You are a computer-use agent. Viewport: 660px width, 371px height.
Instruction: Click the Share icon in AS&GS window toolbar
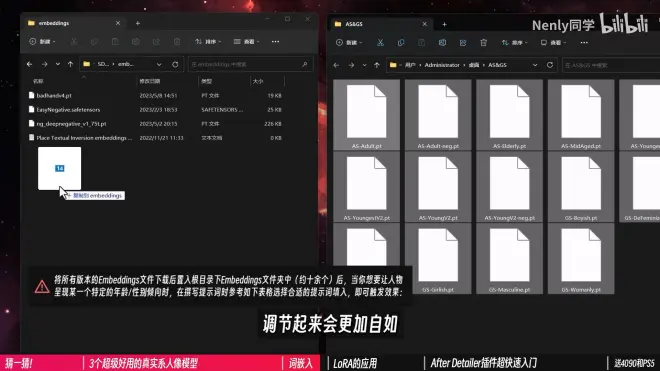tap(463, 43)
